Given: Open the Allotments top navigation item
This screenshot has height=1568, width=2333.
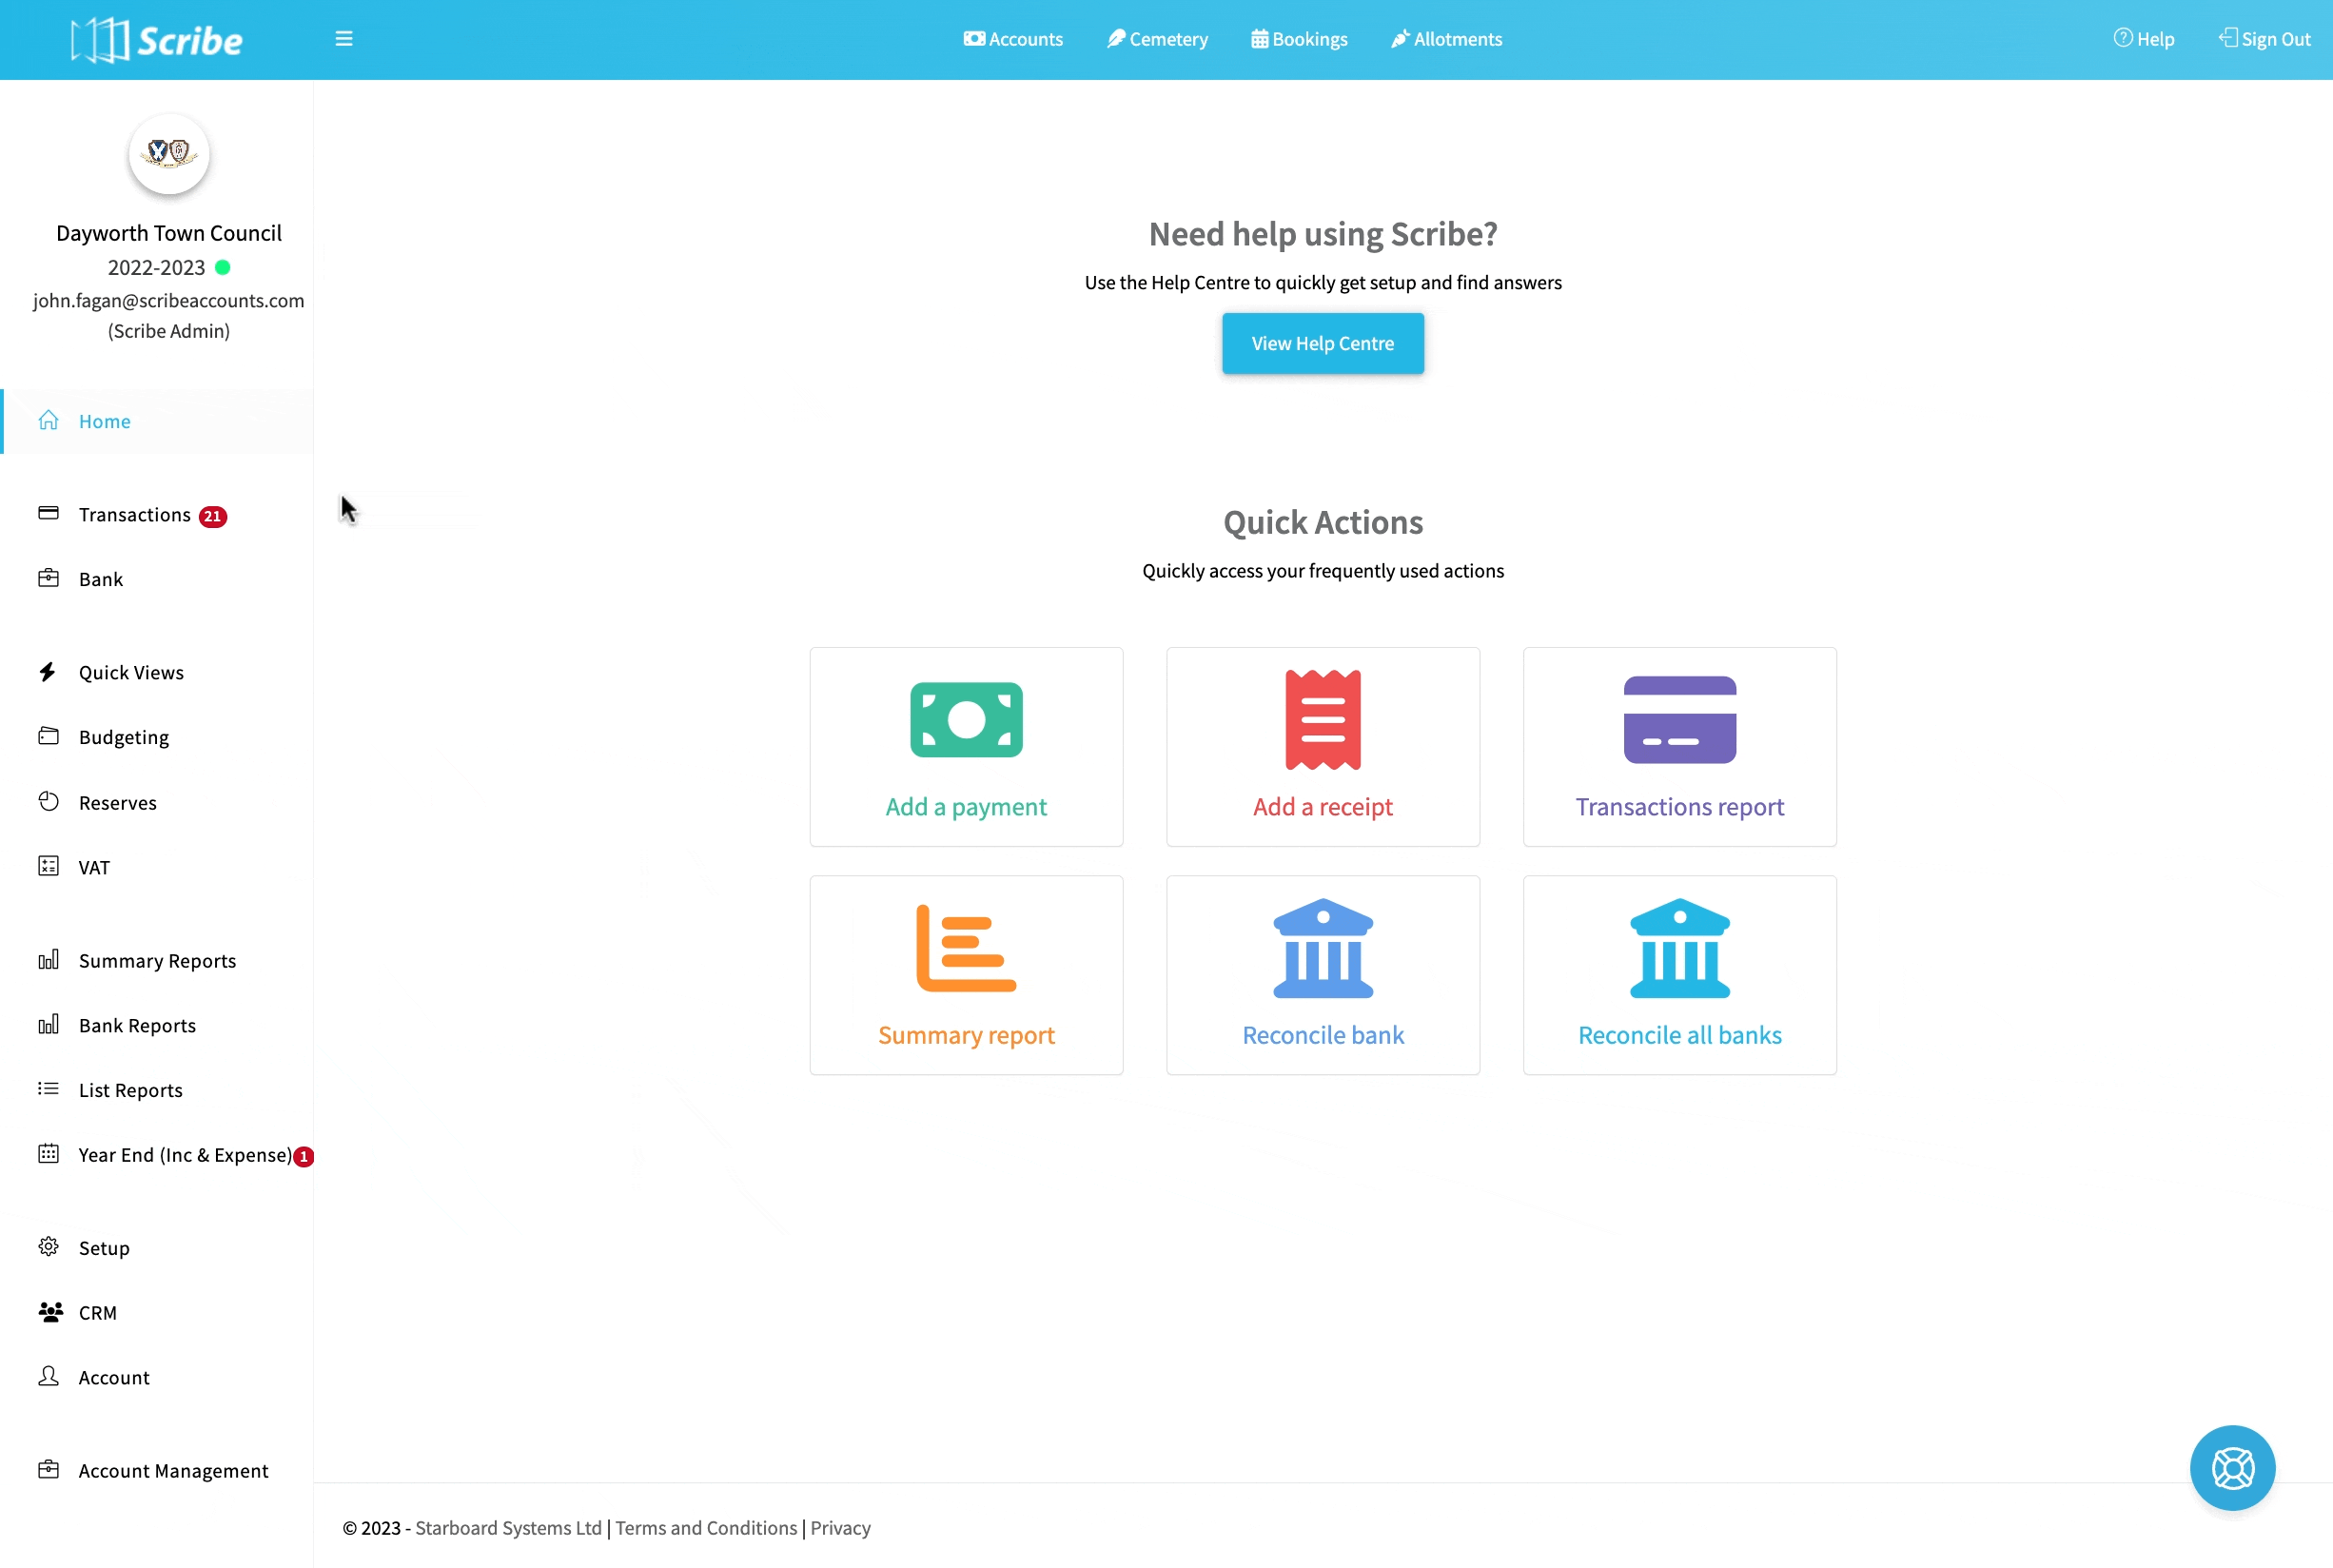Looking at the screenshot, I should coord(1446,39).
